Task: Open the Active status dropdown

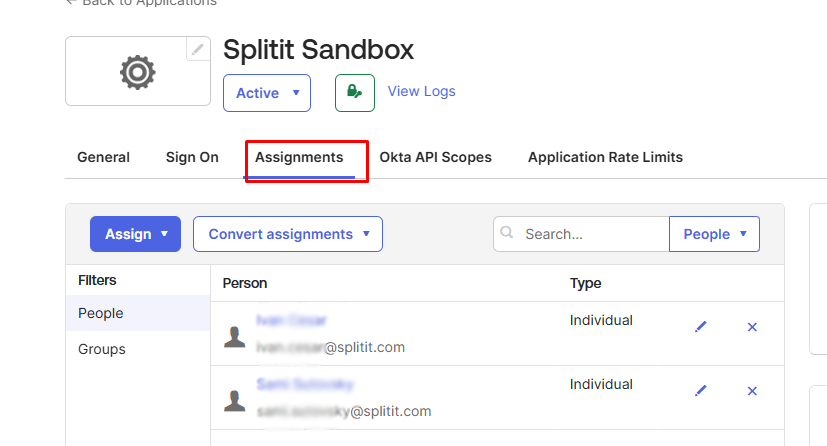Action: coord(267,93)
